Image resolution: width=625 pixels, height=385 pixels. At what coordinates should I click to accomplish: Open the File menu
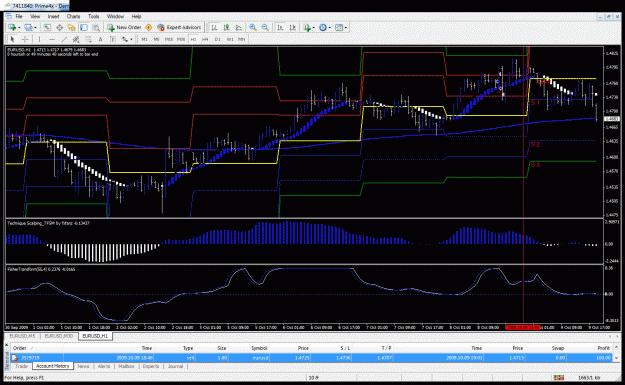pyautogui.click(x=19, y=16)
